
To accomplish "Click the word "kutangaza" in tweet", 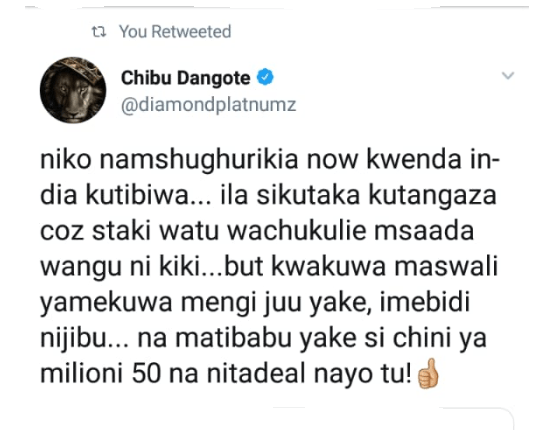I will pos(433,197).
